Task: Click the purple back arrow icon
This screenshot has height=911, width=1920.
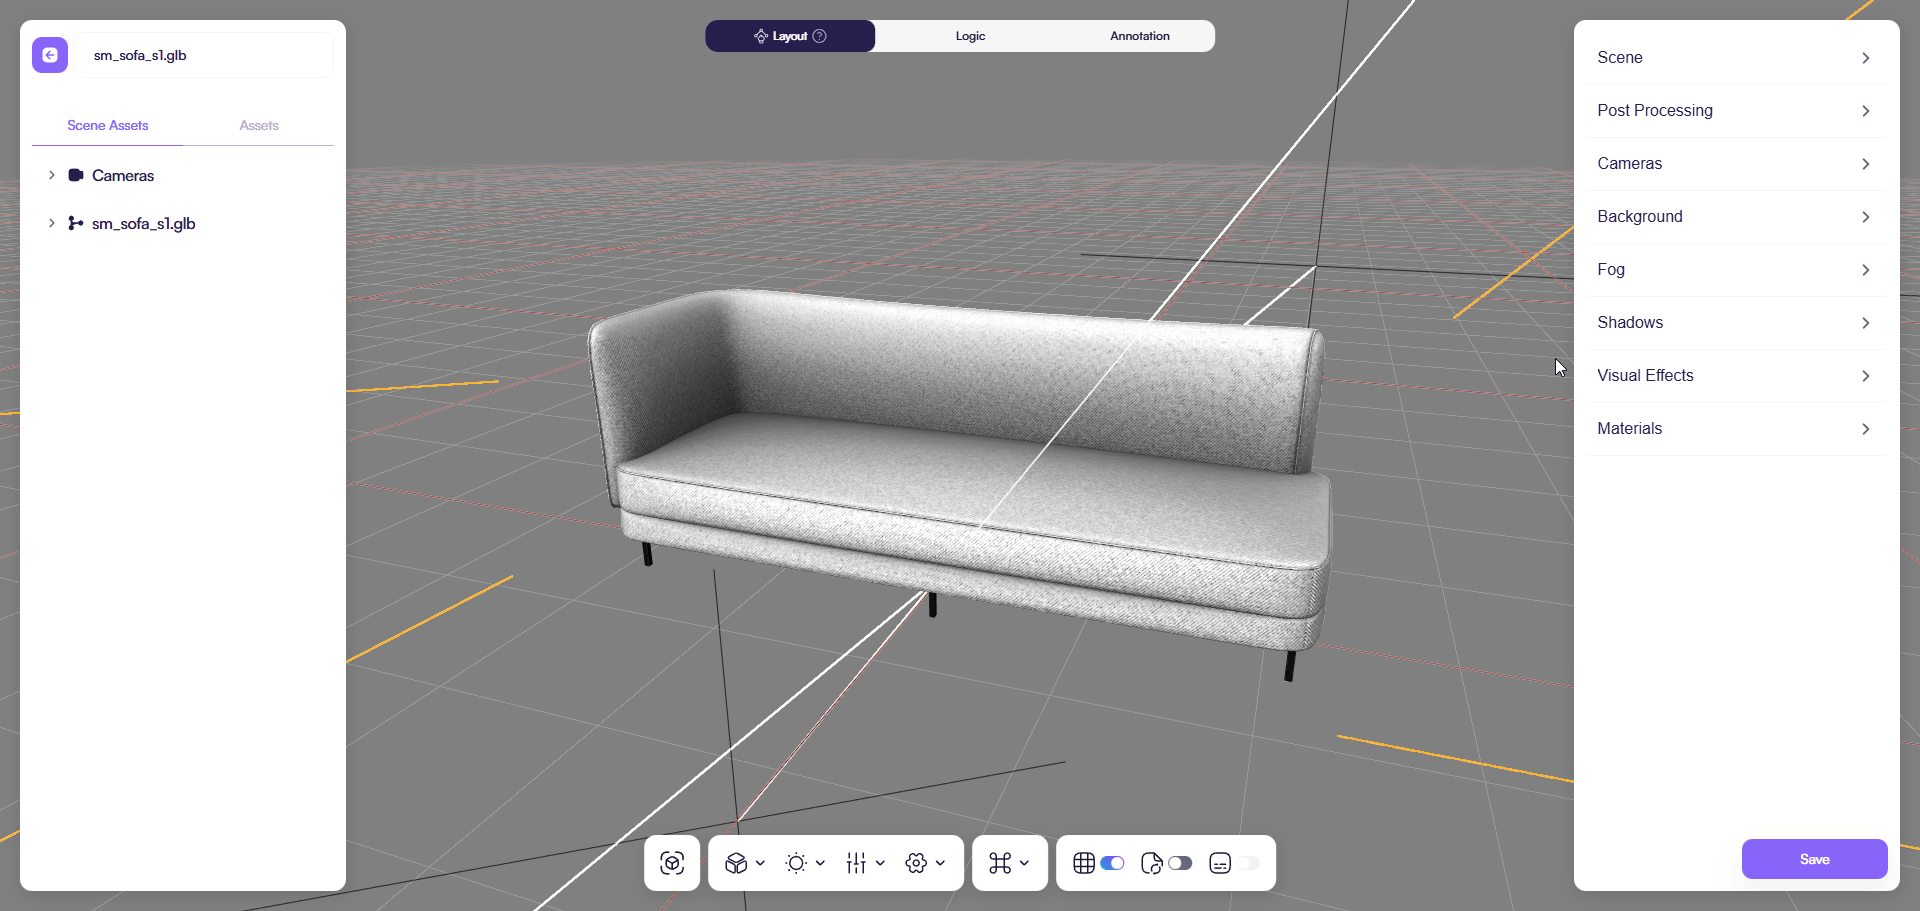Action: [x=50, y=55]
